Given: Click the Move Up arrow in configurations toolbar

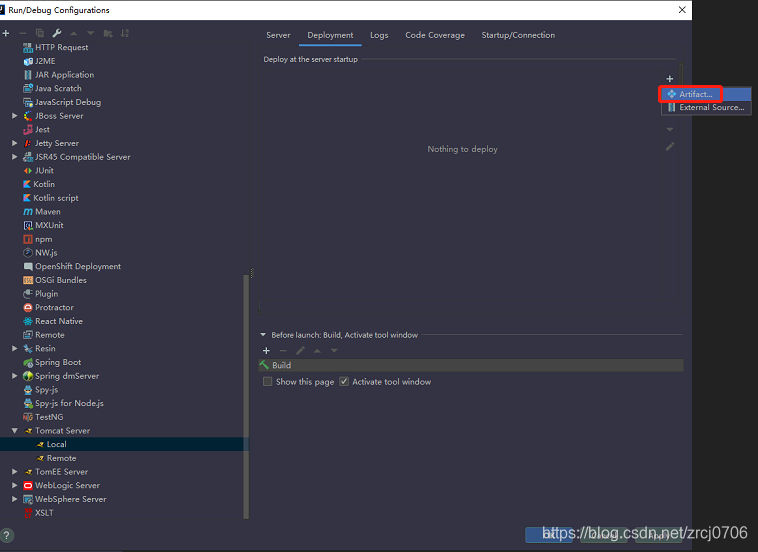Looking at the screenshot, I should [73, 33].
